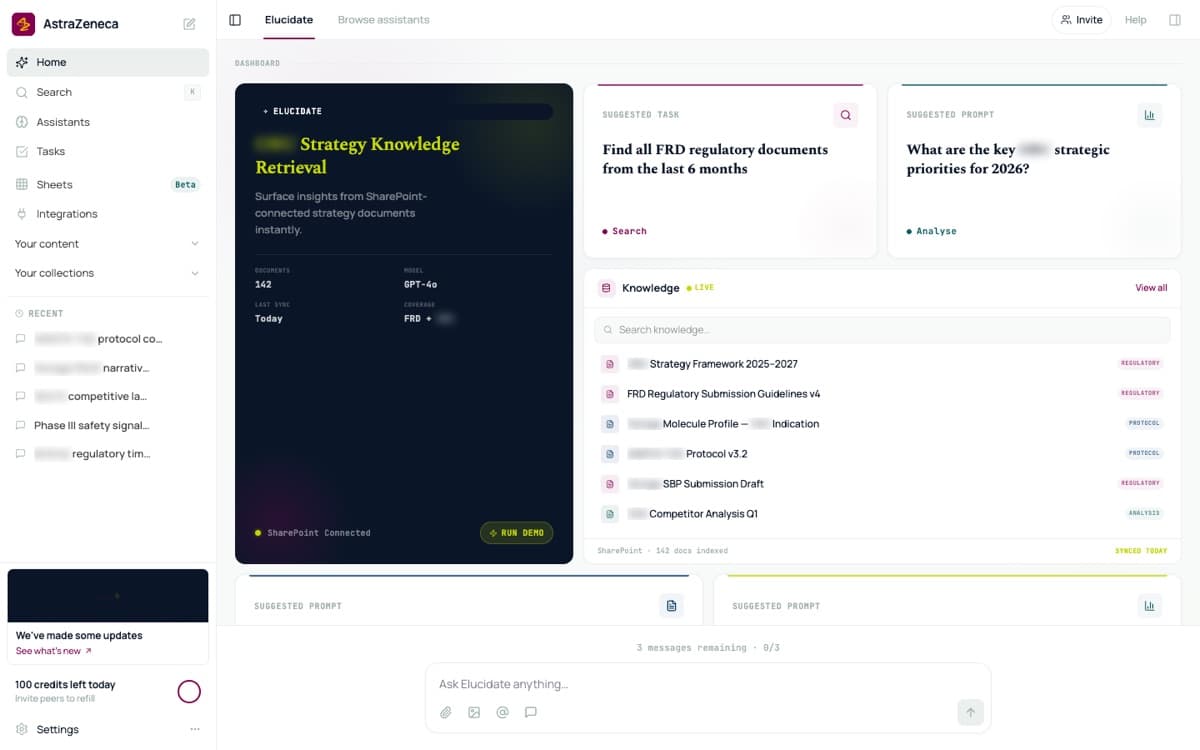
Task: Click the SharePoint Connected status
Action: (x=312, y=533)
